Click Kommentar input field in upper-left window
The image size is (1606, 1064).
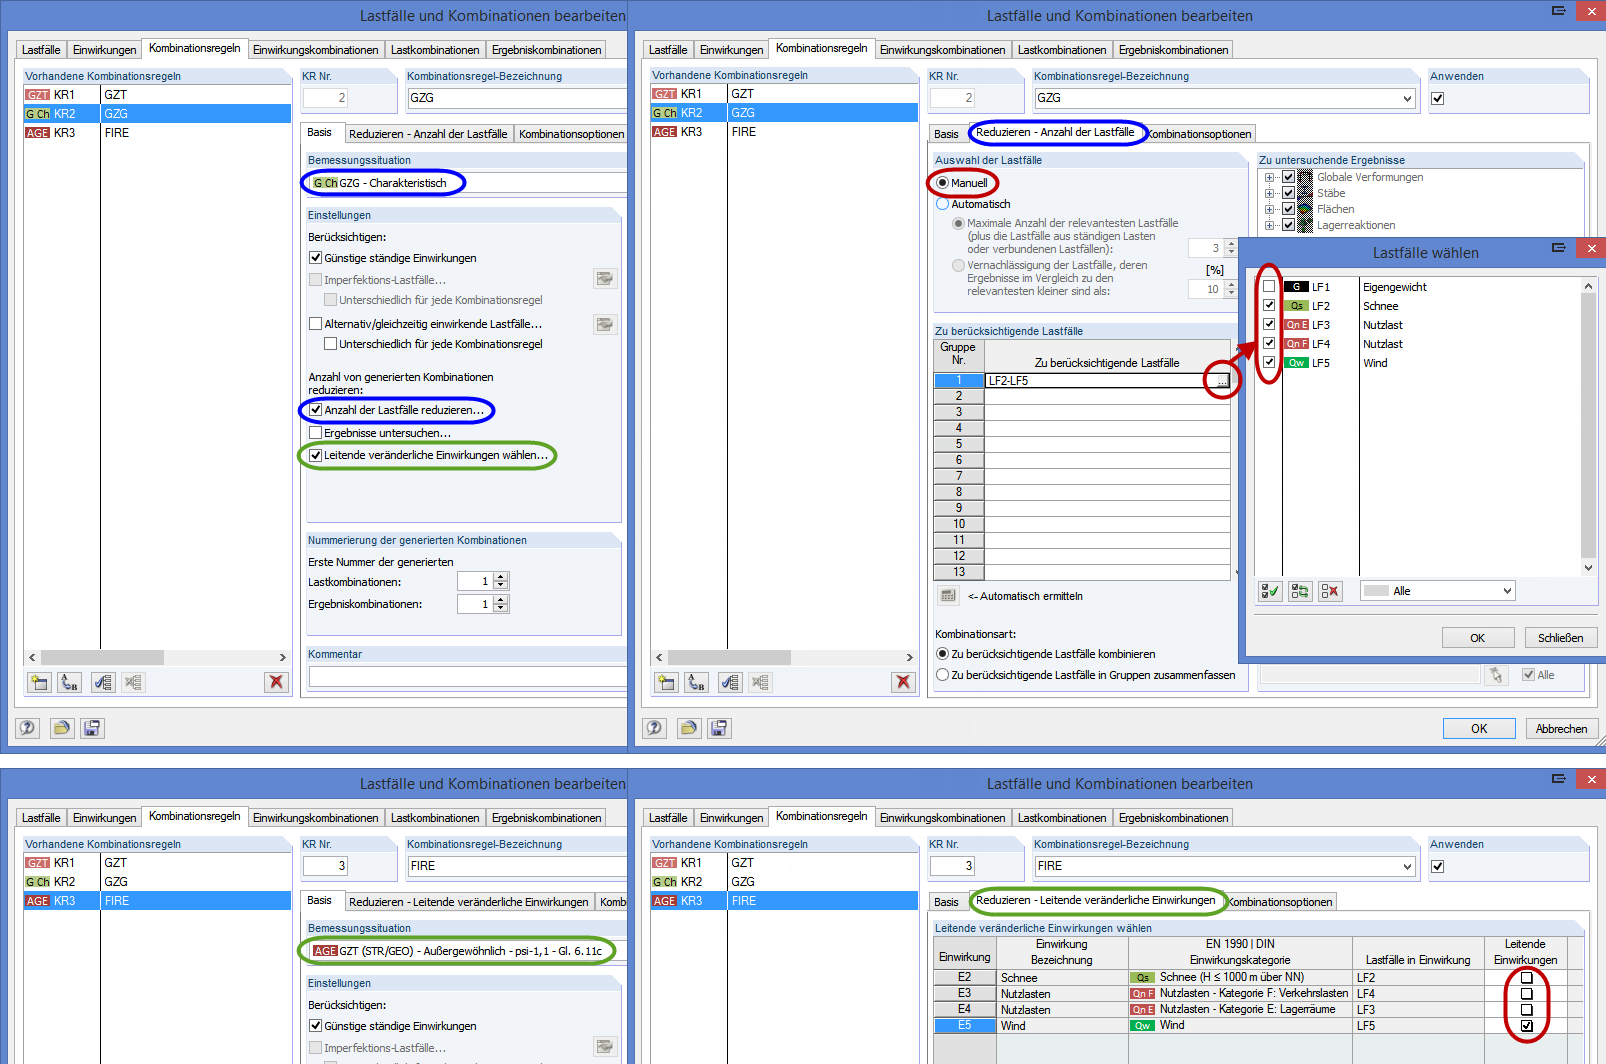468,677
